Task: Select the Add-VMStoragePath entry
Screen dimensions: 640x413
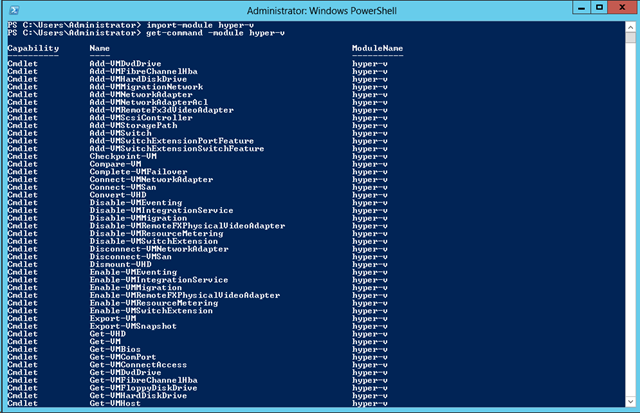Action: coord(133,126)
